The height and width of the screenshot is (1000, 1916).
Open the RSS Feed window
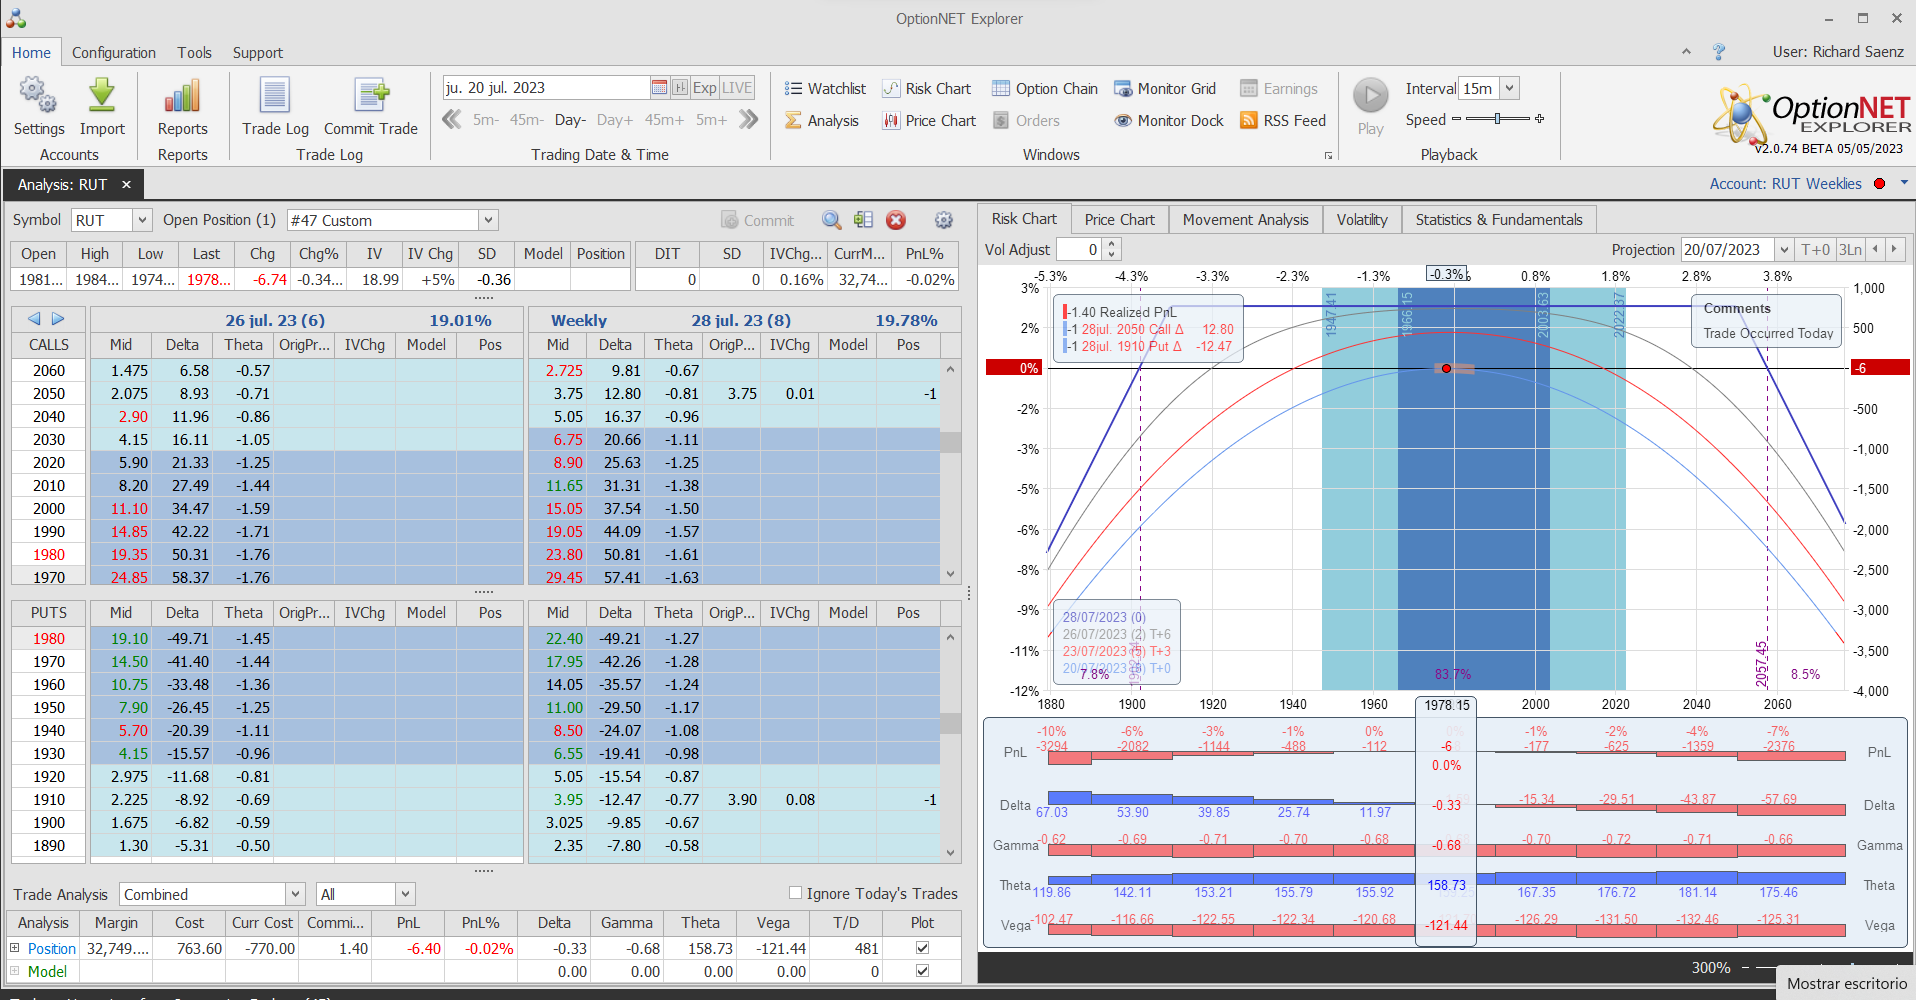[x=1283, y=121]
